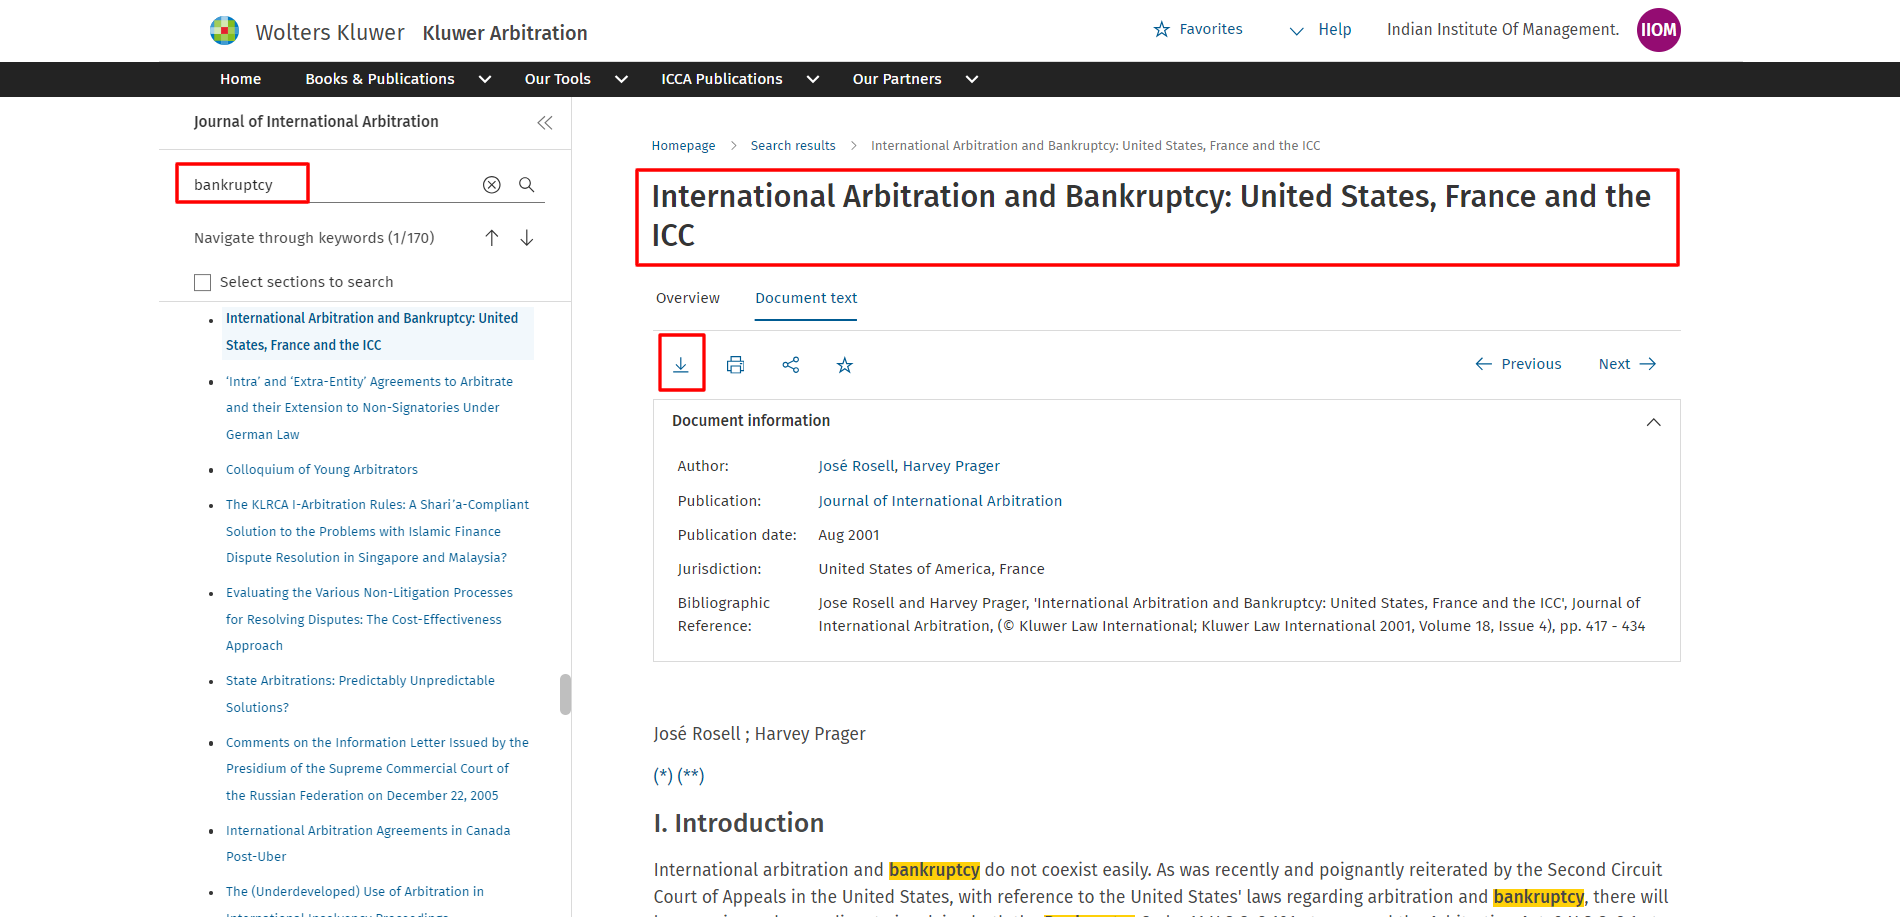Screen dimensions: 1900x917
Task: Click the (**) footnote reference
Action: [x=691, y=776]
